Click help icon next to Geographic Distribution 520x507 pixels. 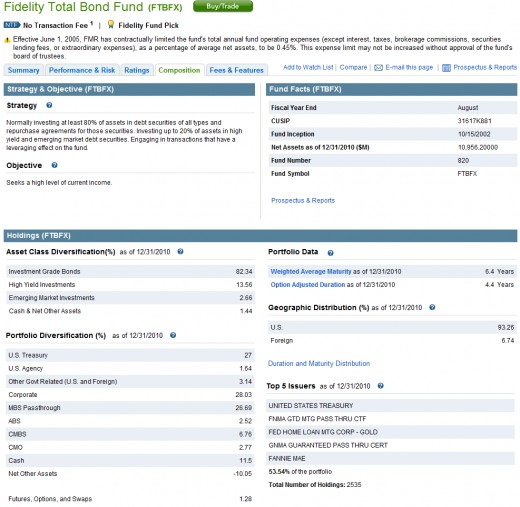[432, 307]
